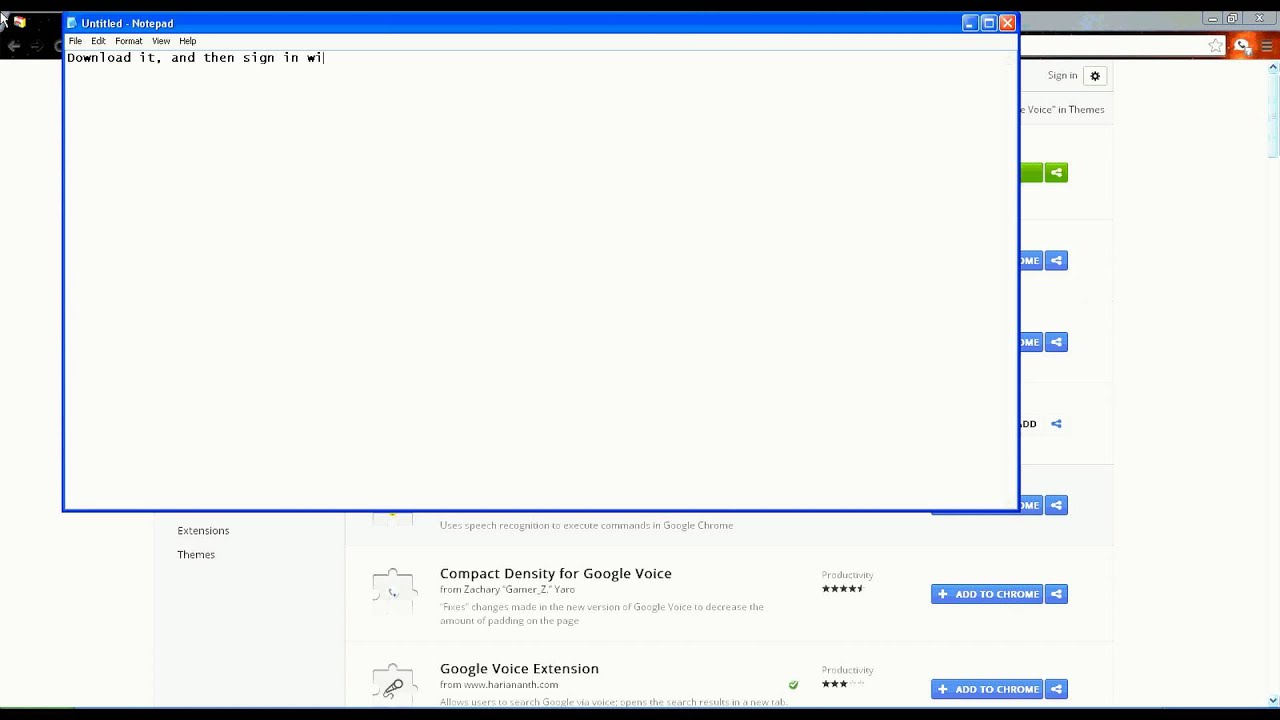Go back using Chrome's back arrow

pos(14,46)
